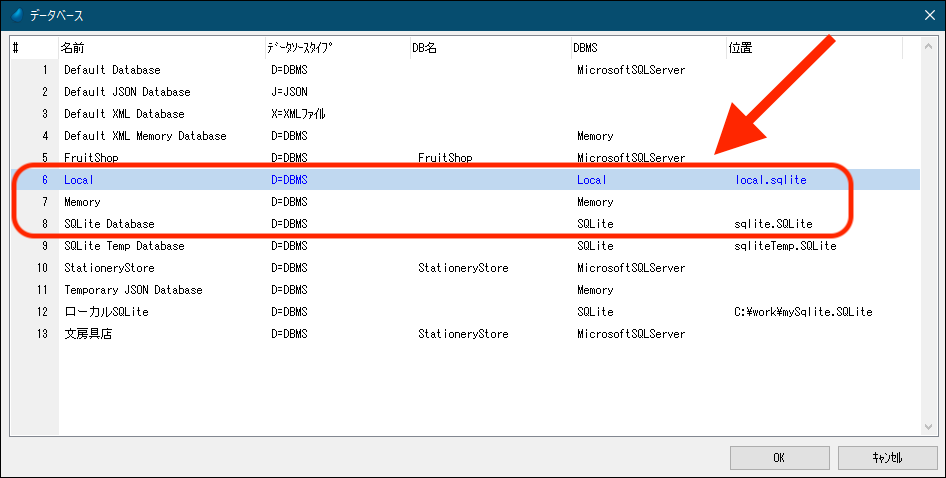Select the ローカルSQLite database entry

pyautogui.click(x=106, y=312)
